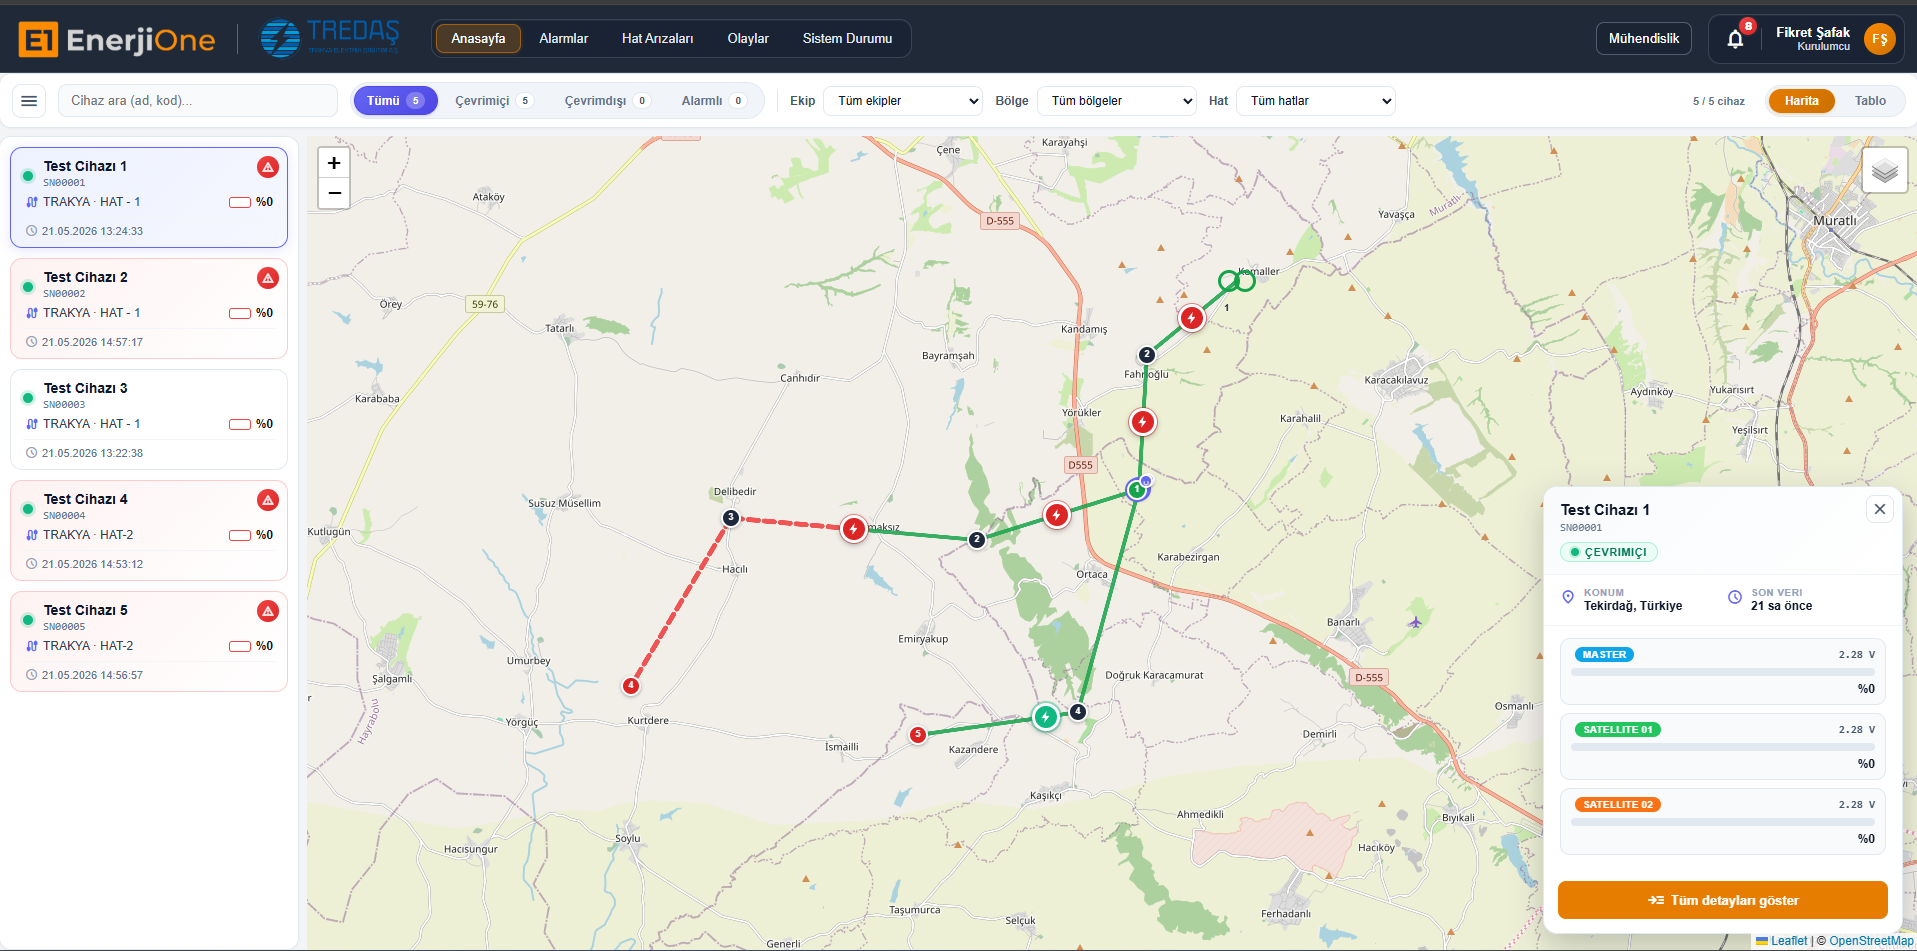Select the Test Cihazı 5 card
The height and width of the screenshot is (951, 1917).
point(149,642)
